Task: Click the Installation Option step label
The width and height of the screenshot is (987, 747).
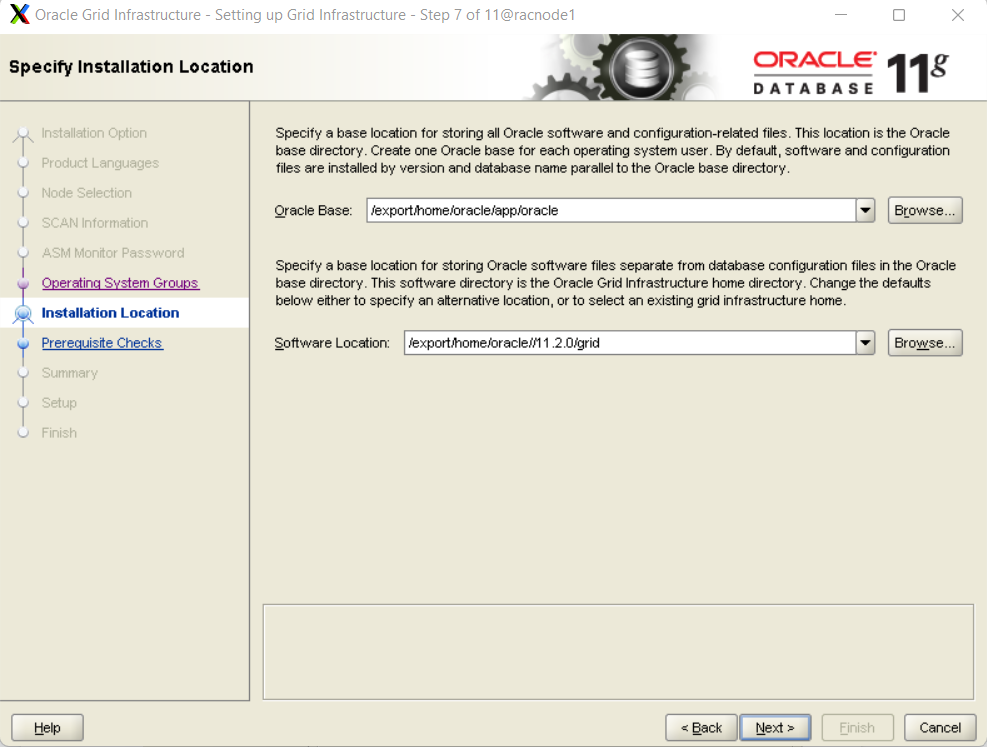Action: point(94,133)
